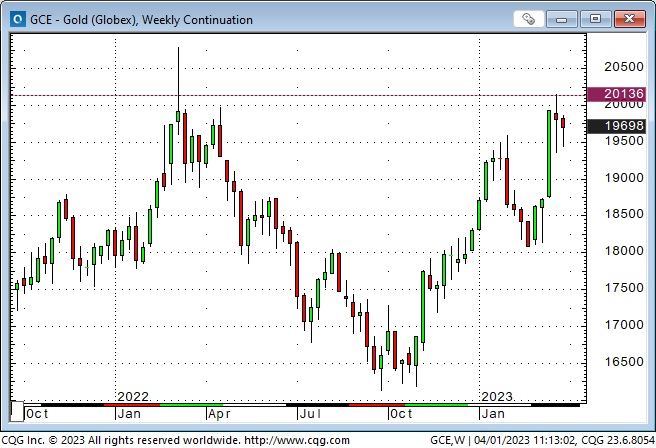Close the GCE Gold chart window
This screenshot has height=448, width=656.
pos(629,19)
